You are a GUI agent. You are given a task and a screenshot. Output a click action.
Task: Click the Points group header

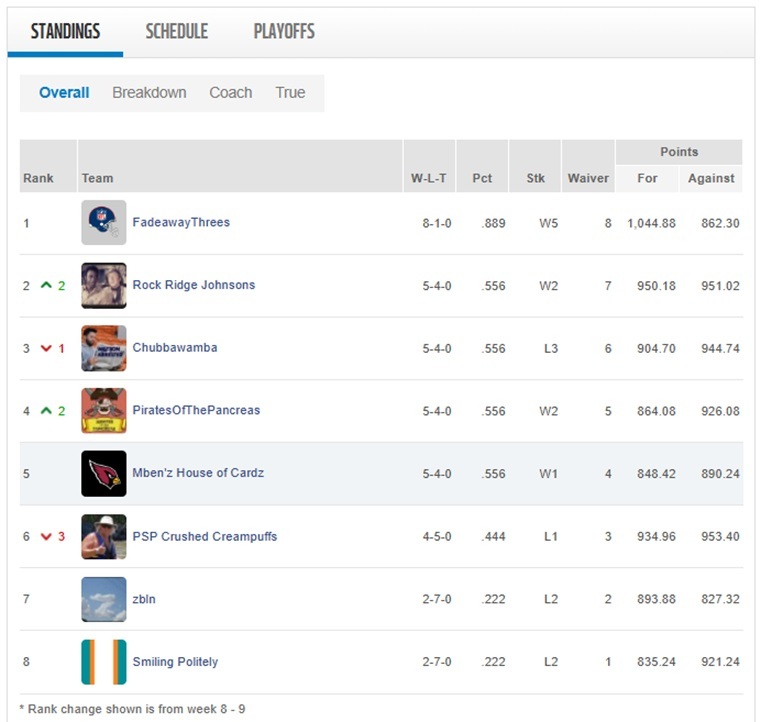pos(679,152)
